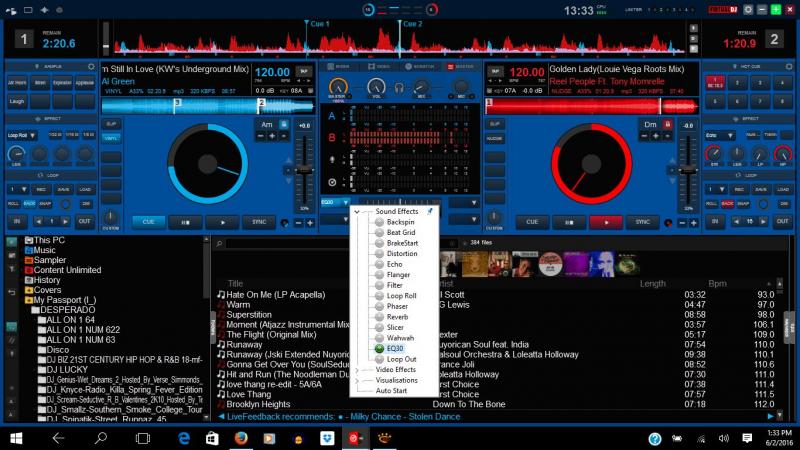Click left deck loop OUT button
800x450 pixels.
84,221
